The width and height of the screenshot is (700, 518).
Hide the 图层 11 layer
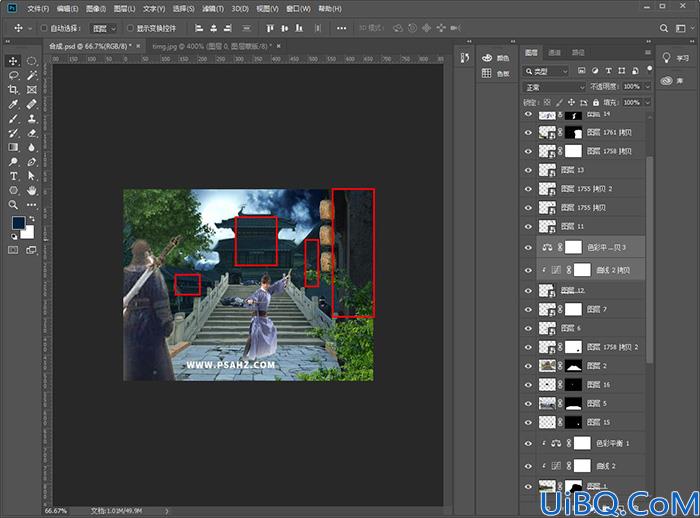(528, 226)
